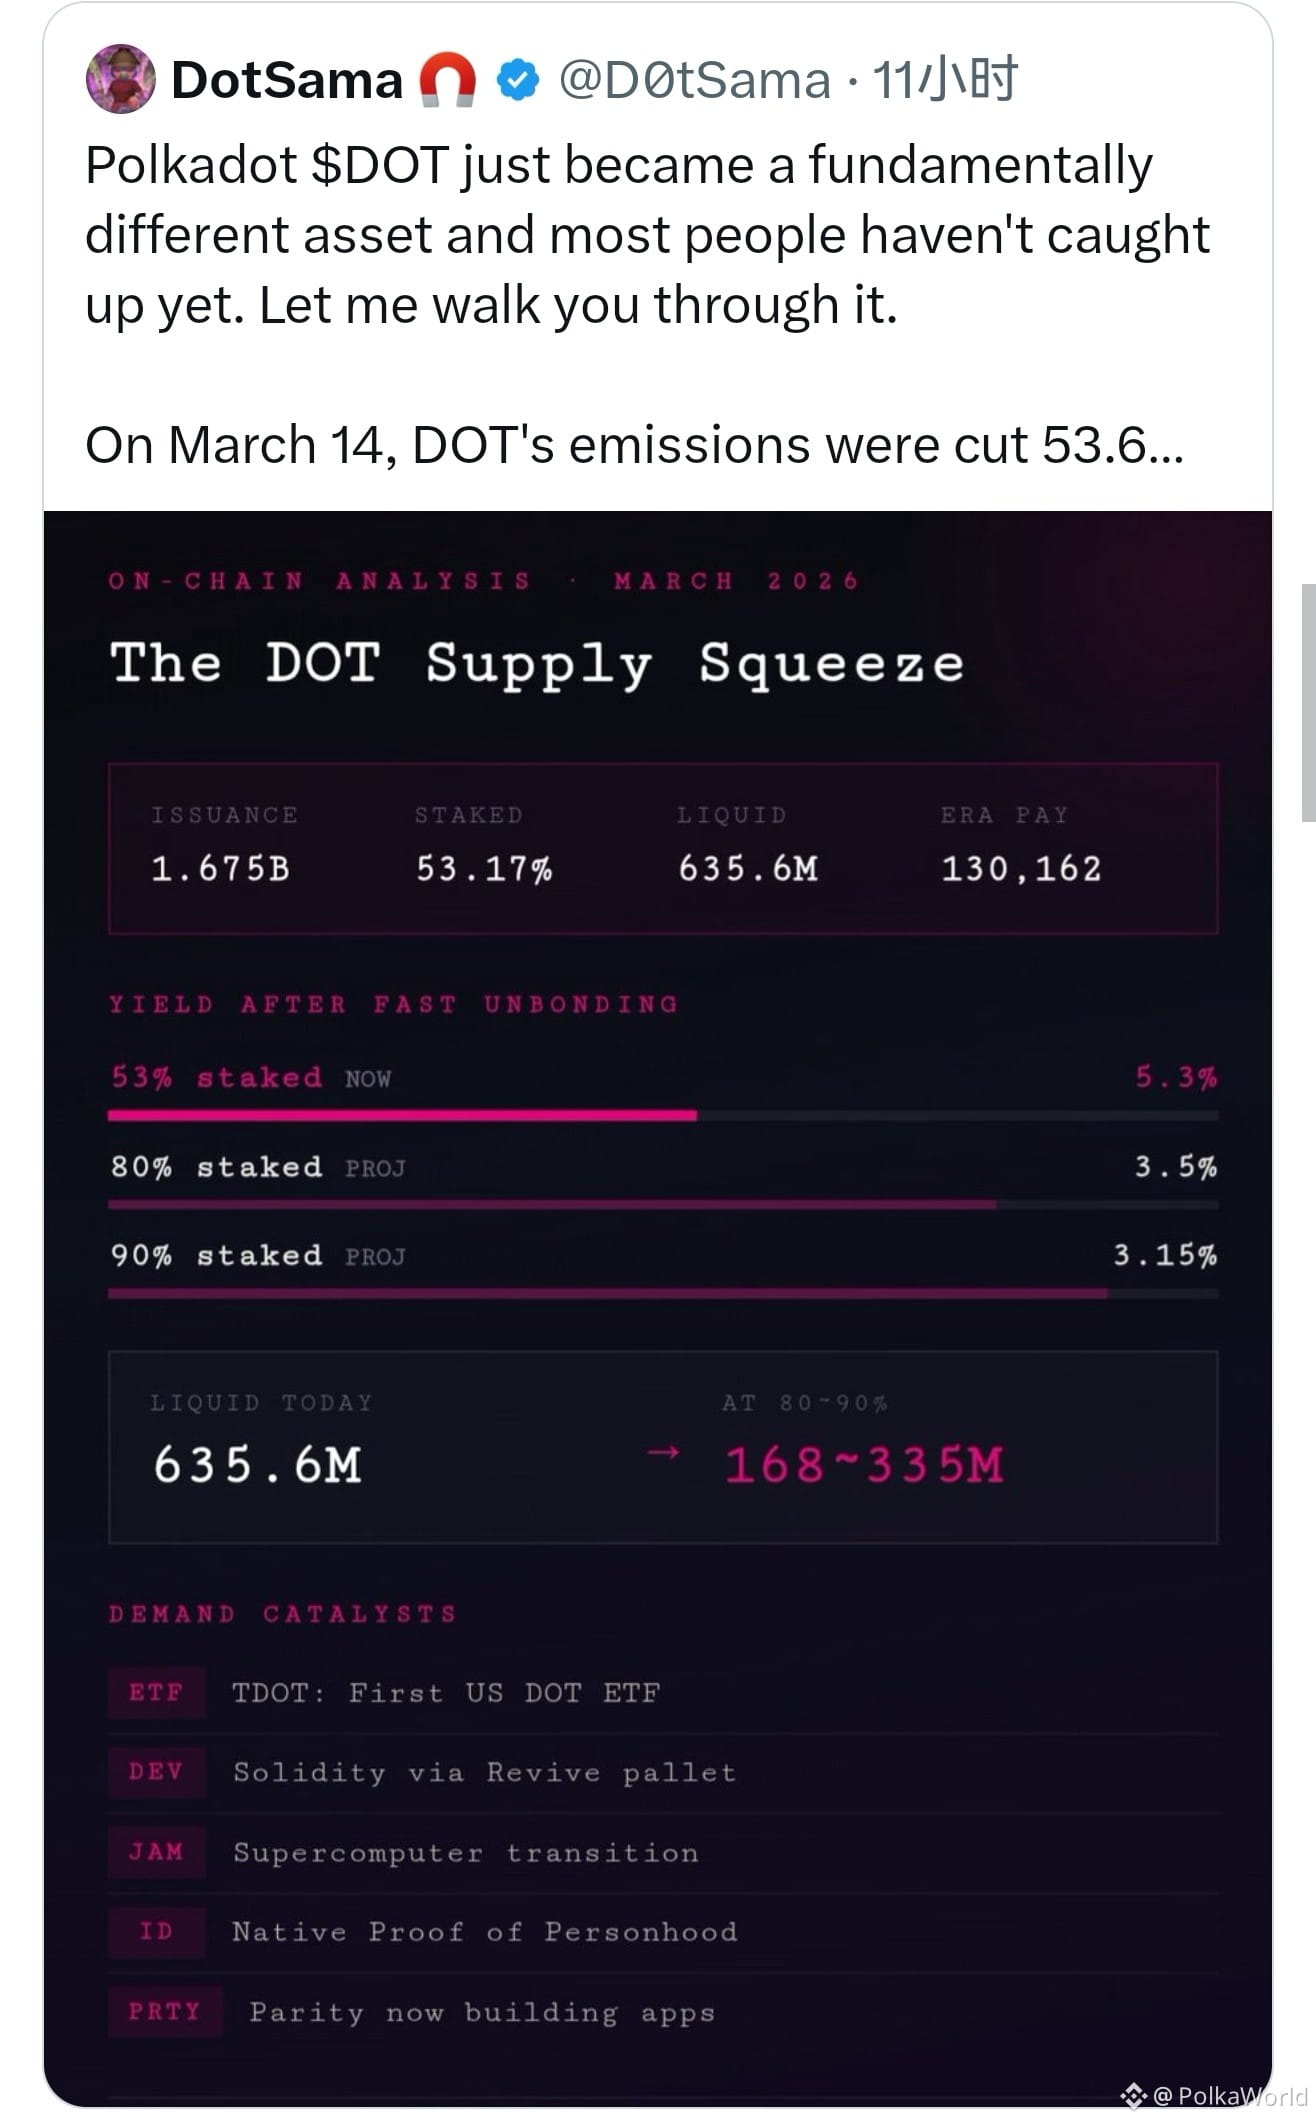The width and height of the screenshot is (1316, 2122).
Task: Click the 90% staked PROJ bar
Action: click(x=663, y=1293)
